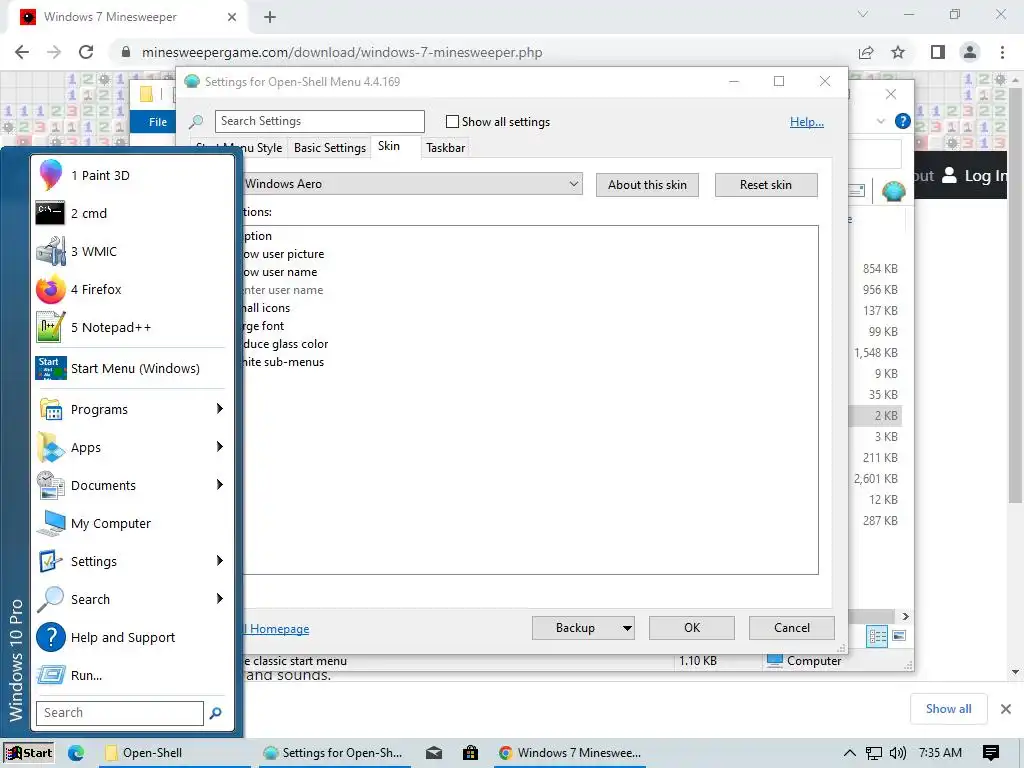Click the Start button on taskbar

point(29,752)
